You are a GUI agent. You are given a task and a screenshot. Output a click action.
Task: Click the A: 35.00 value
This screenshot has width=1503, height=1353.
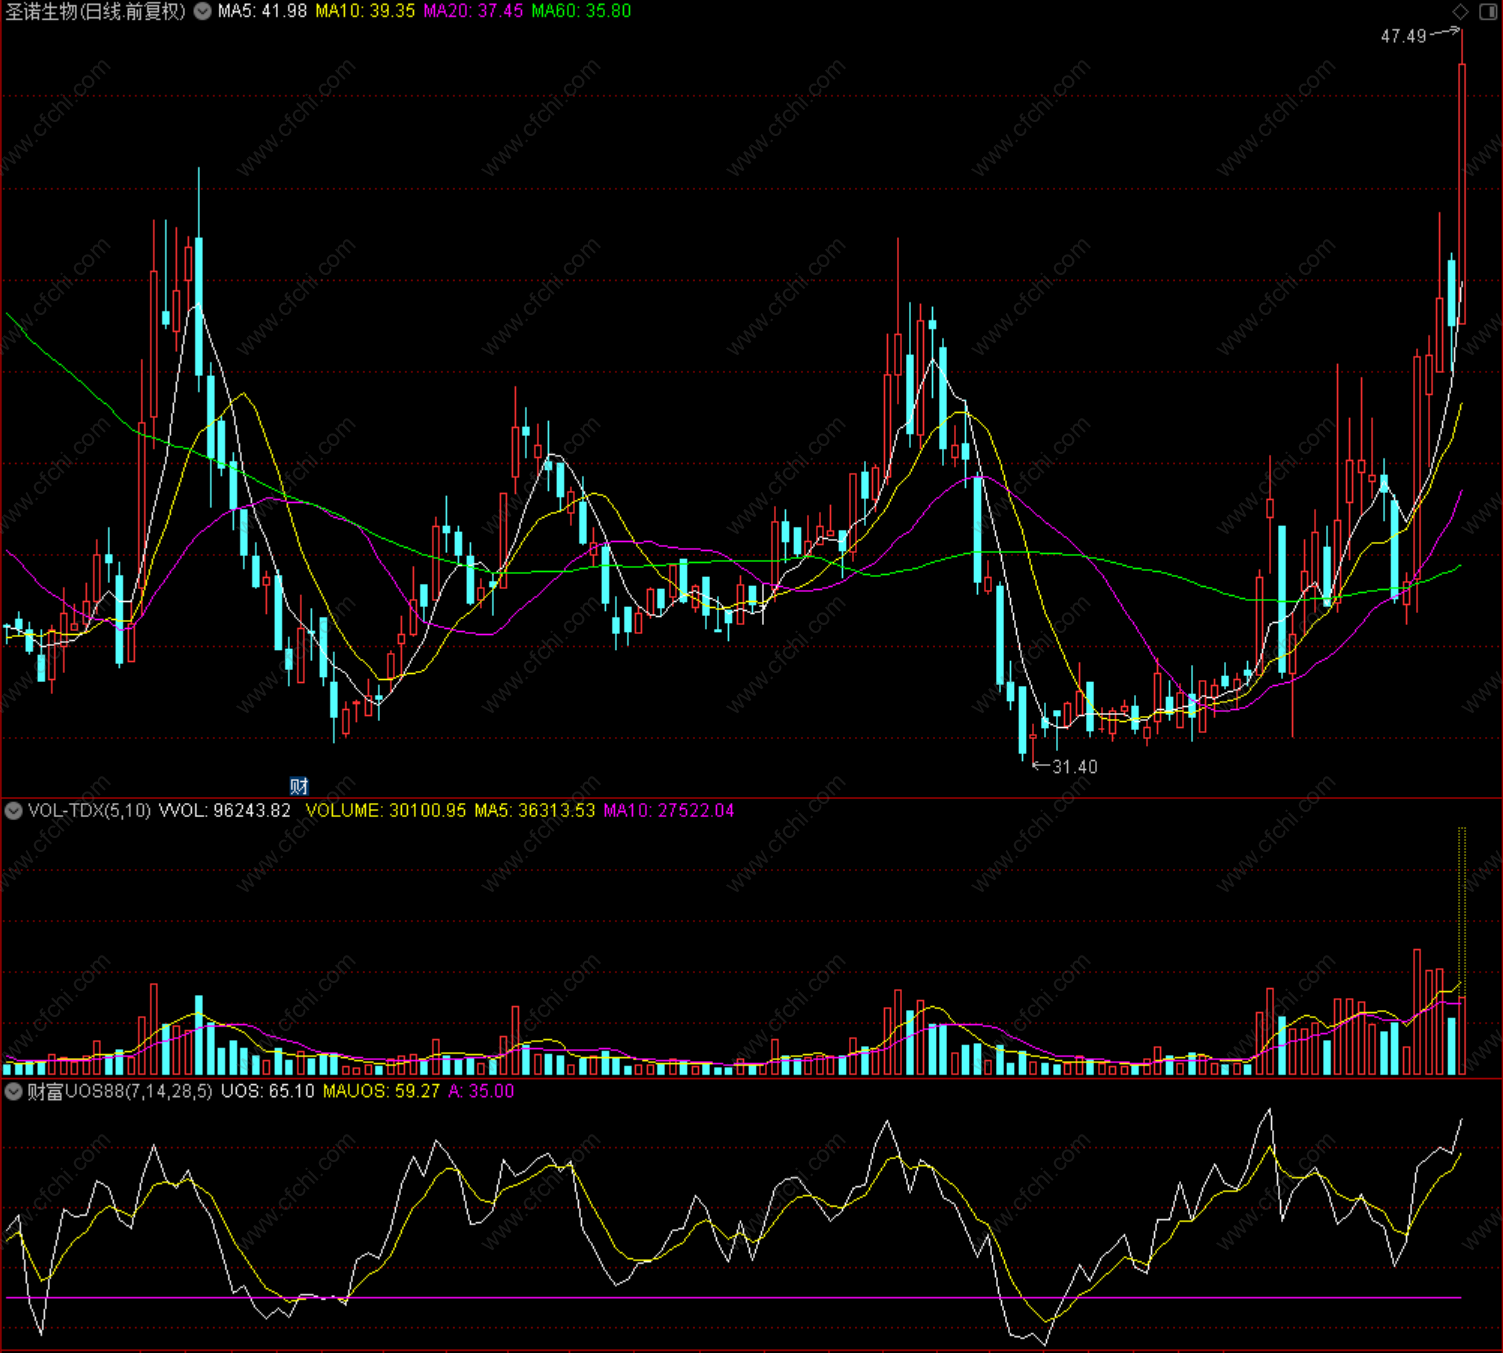pos(481,1091)
